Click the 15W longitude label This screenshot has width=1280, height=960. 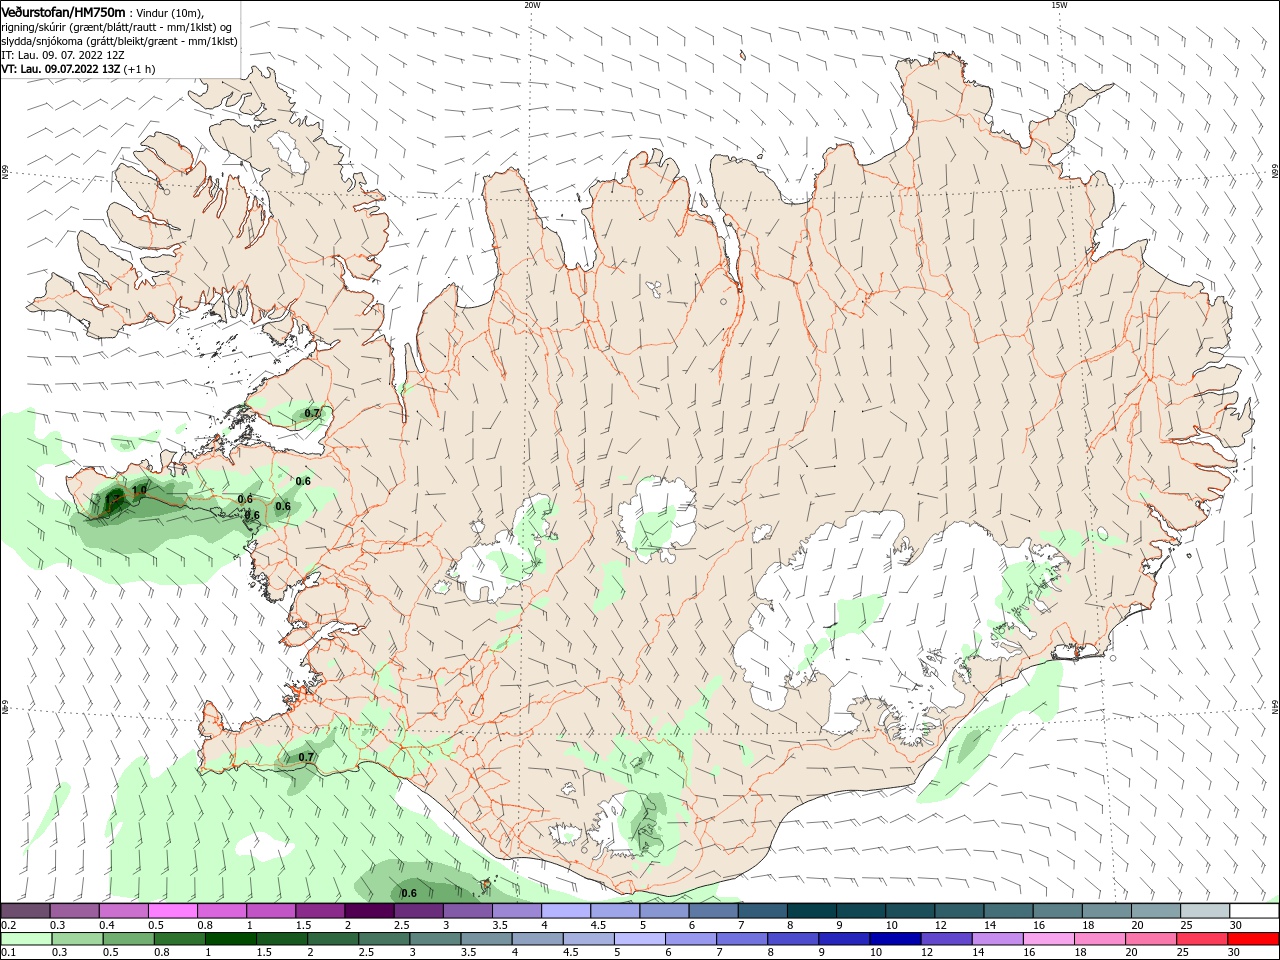click(1059, 5)
